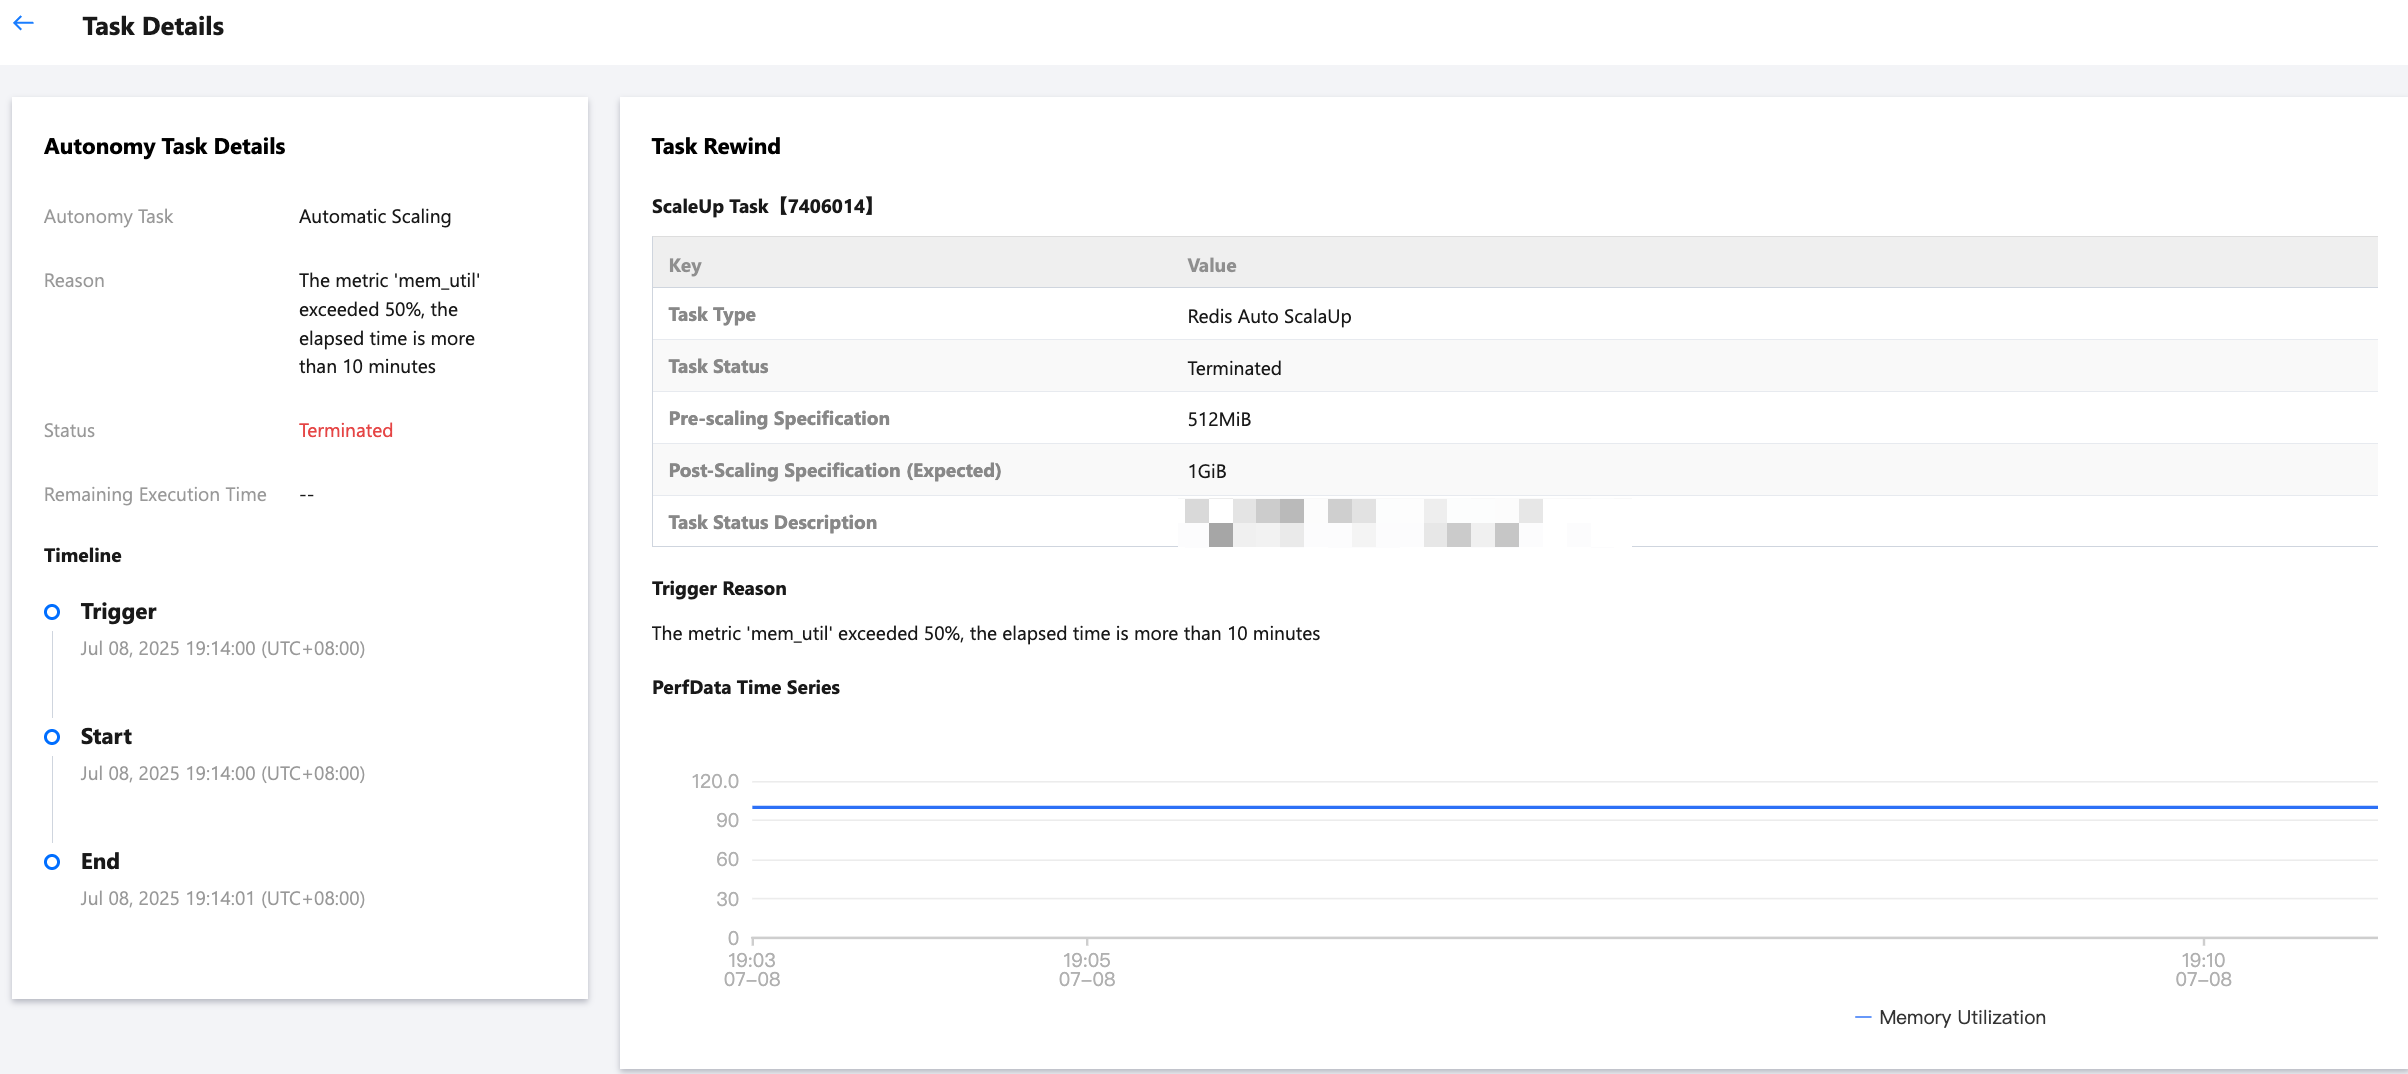Click the 512MiB pre-scaling value
This screenshot has width=2408, height=1074.
[1218, 420]
